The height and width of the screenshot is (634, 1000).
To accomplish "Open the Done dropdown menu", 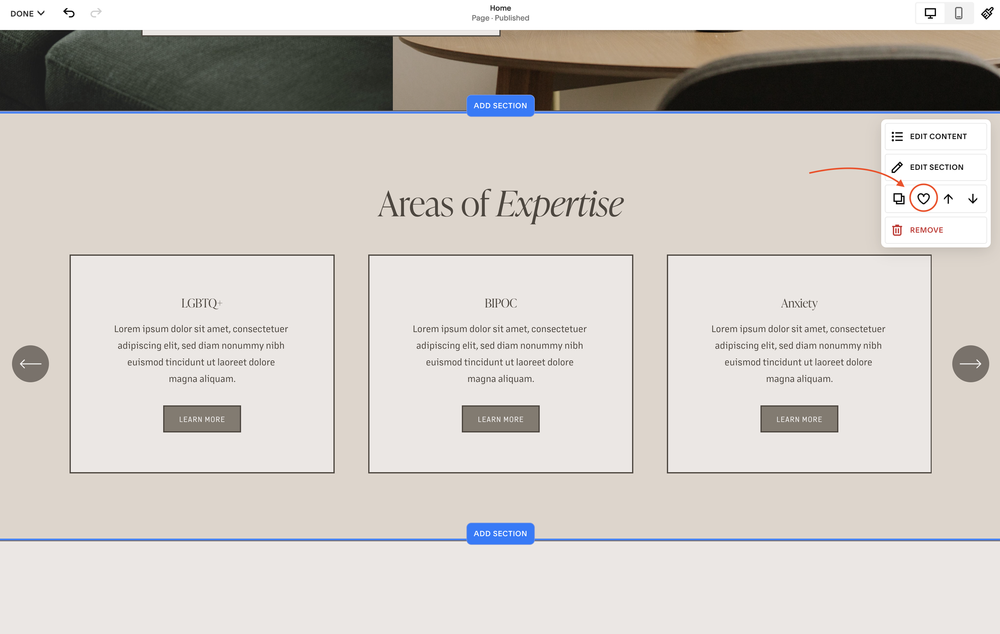I will 25,13.
